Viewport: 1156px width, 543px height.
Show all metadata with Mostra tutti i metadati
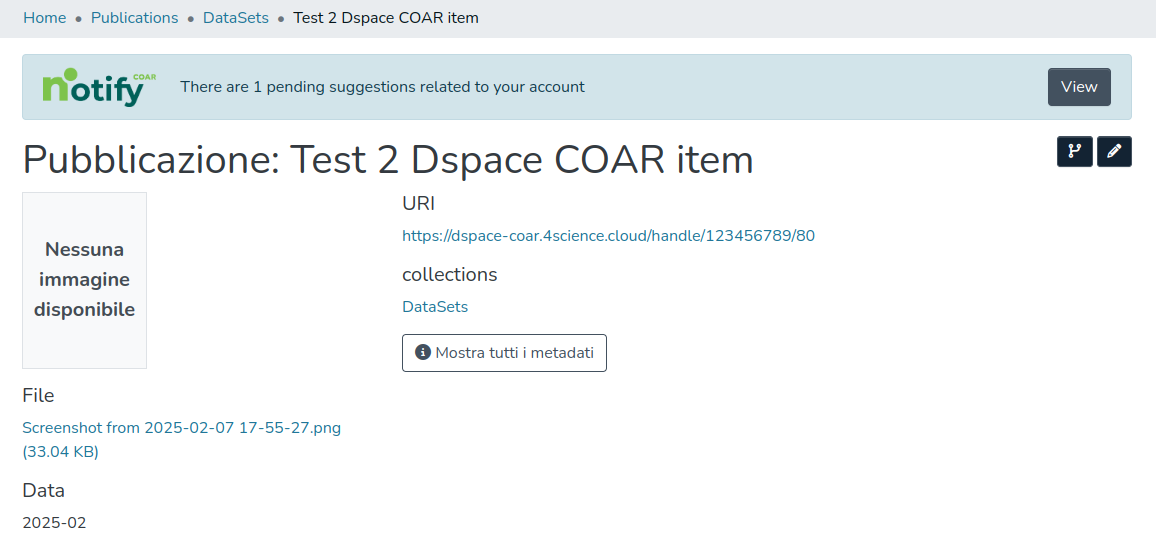point(504,353)
